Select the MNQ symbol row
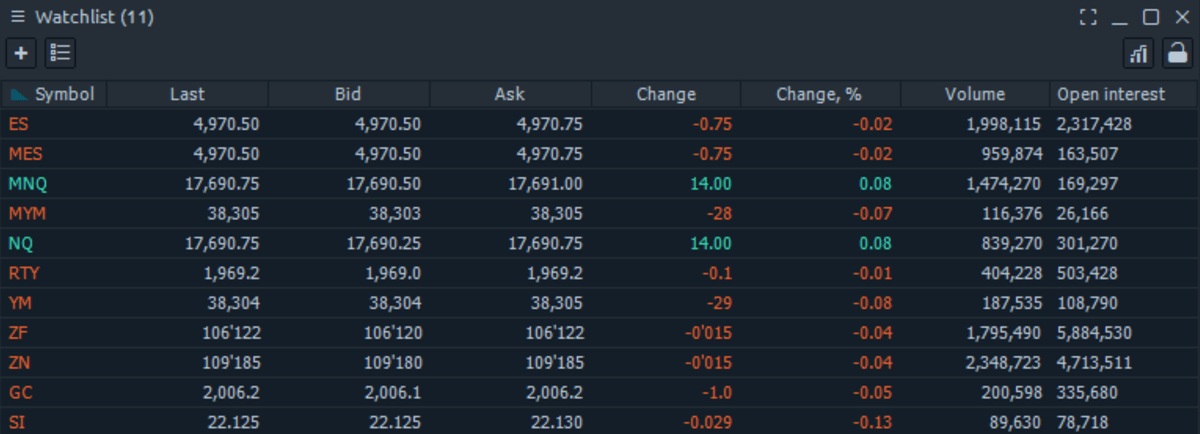The image size is (1200, 434). coord(27,184)
